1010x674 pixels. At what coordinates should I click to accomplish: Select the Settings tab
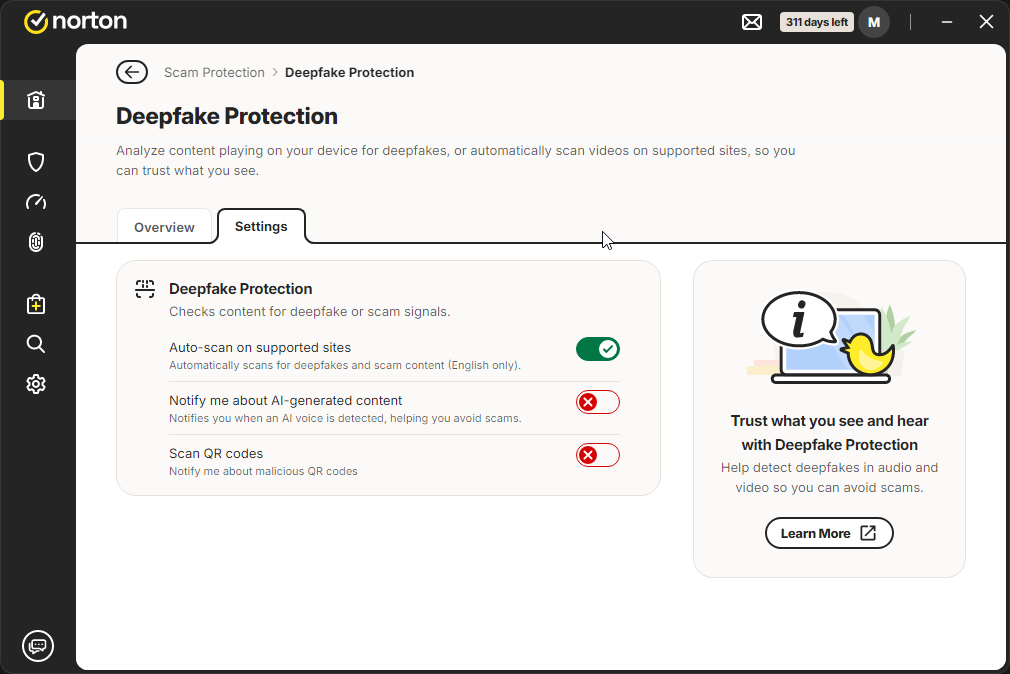pos(261,226)
